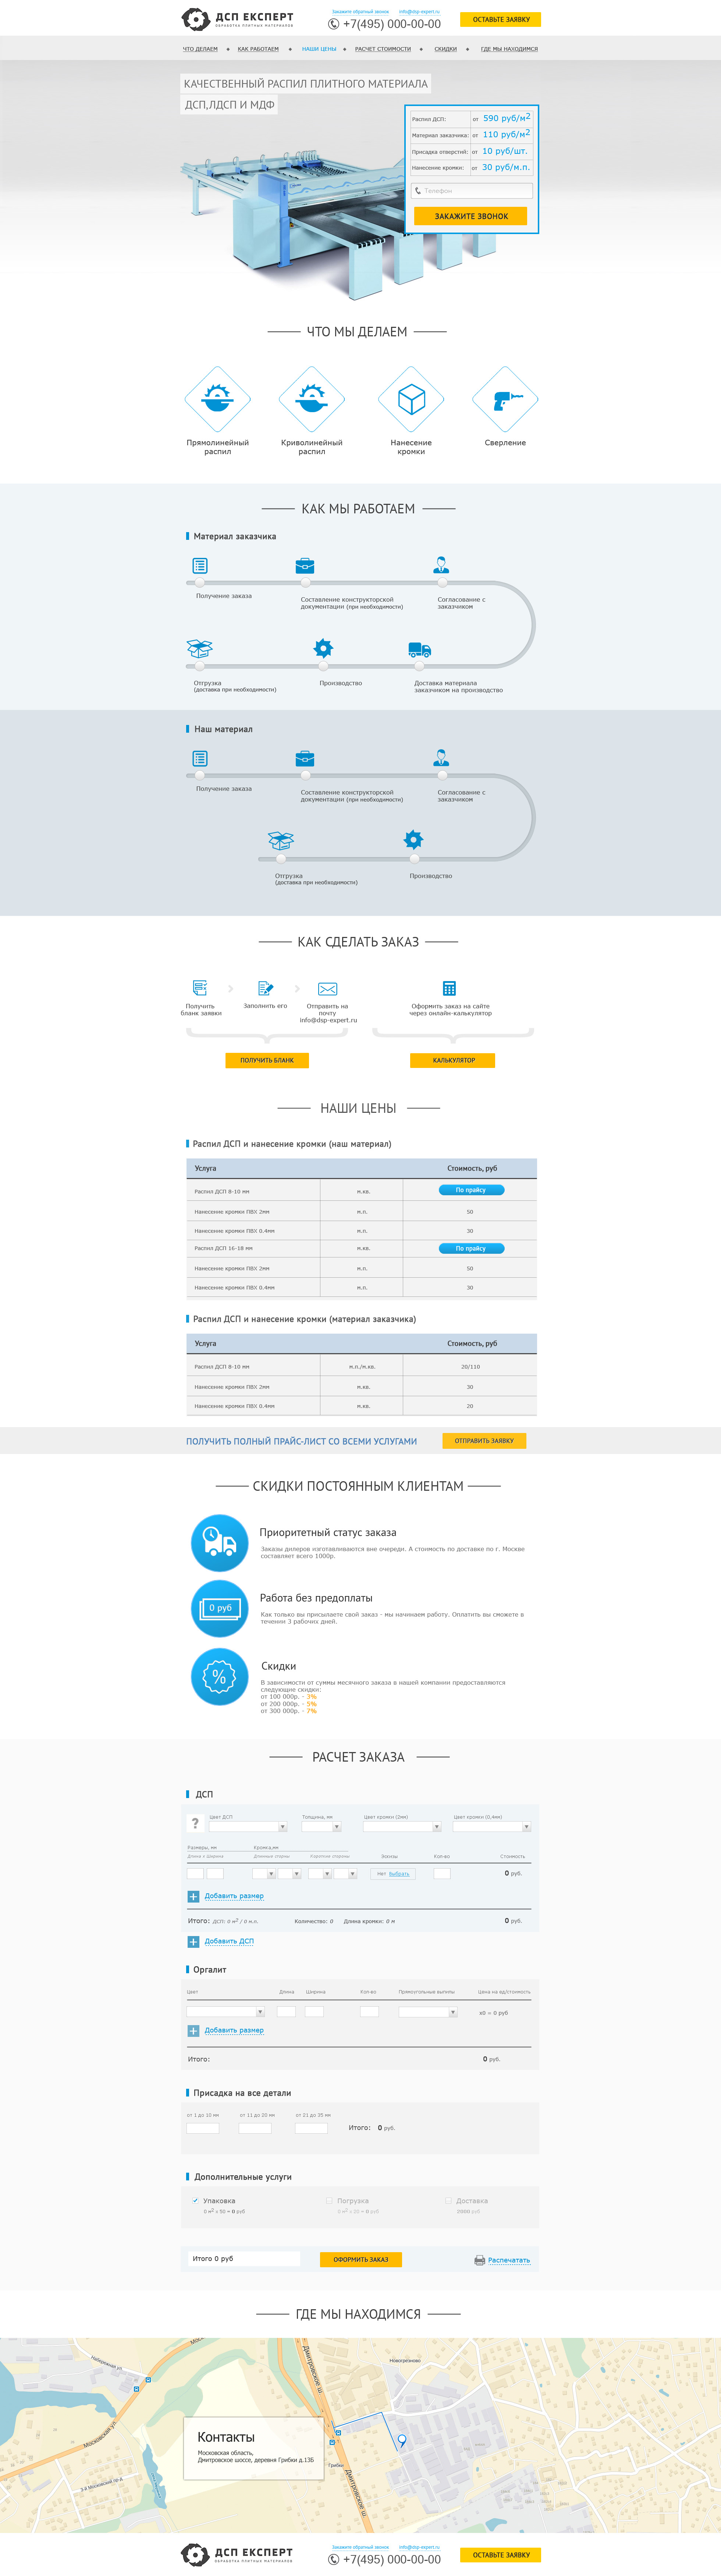Click briefcase icon under Материал заказчика section
Viewport: 721px width, 2576px height.
305,566
